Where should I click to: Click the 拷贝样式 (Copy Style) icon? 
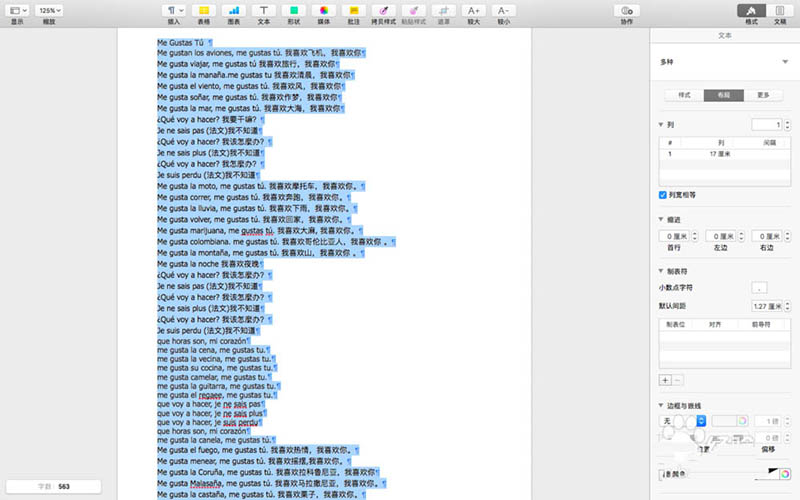coord(384,11)
